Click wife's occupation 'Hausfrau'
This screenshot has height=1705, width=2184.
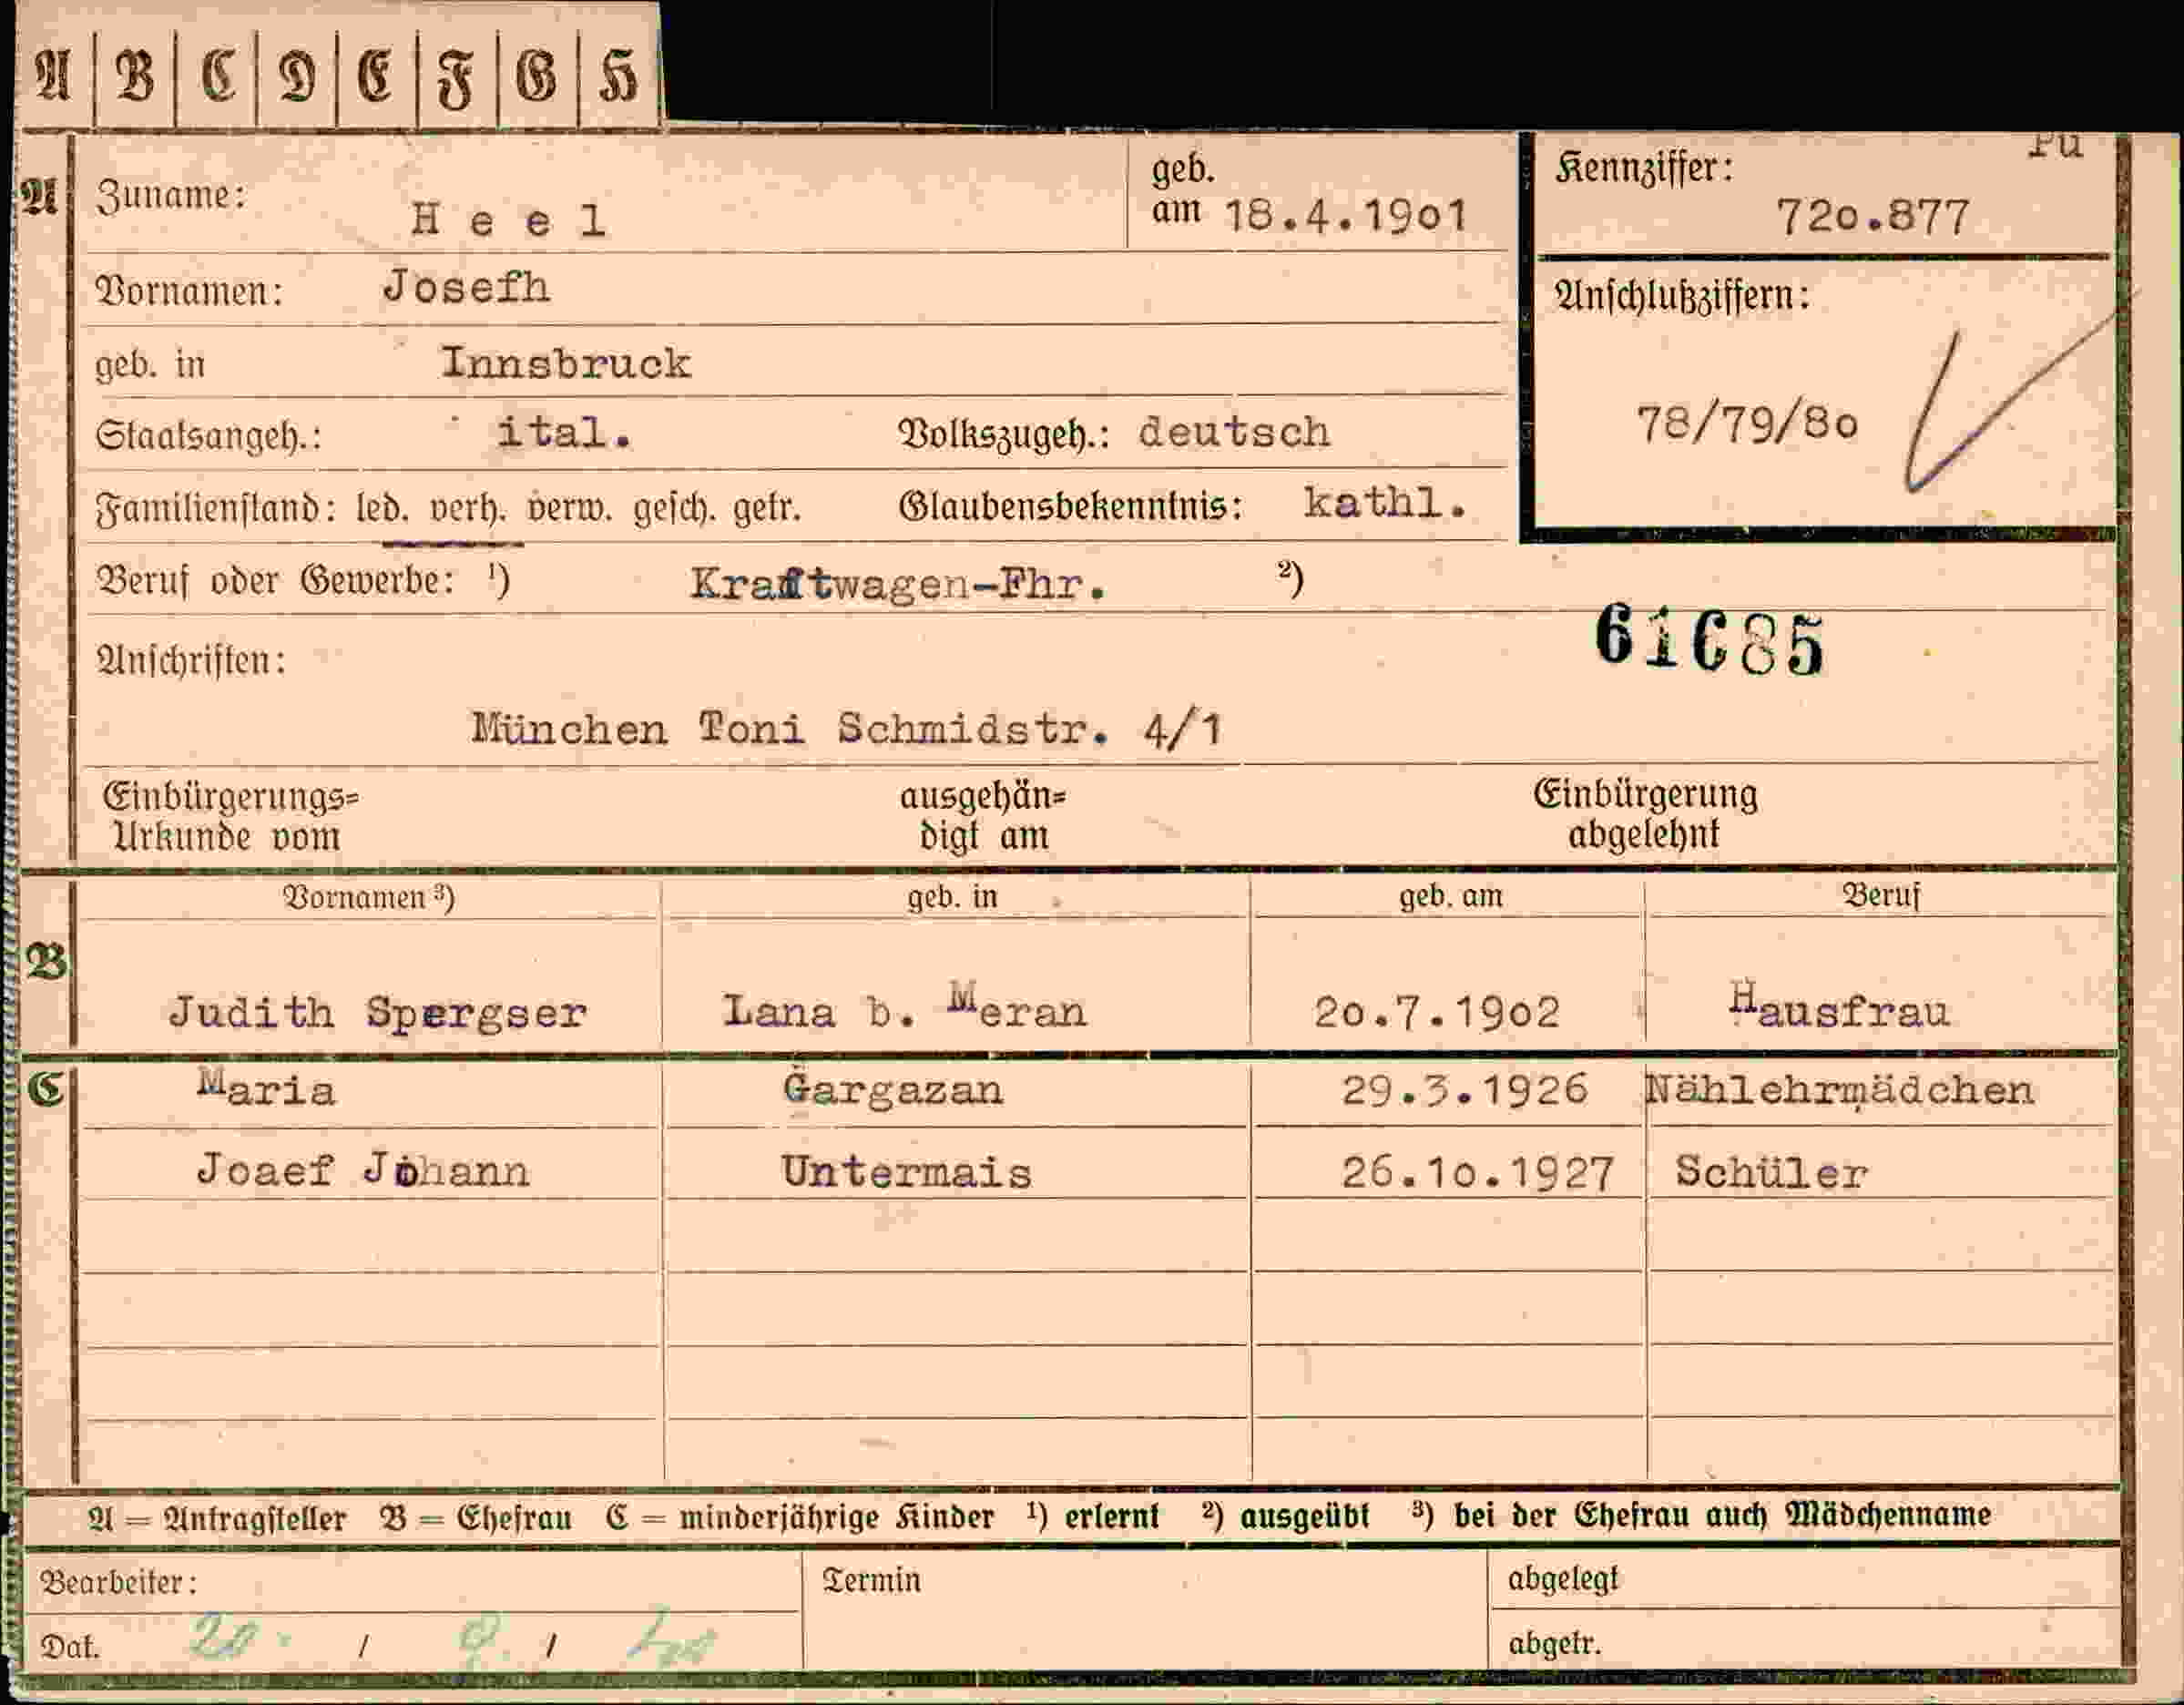point(1840,1008)
